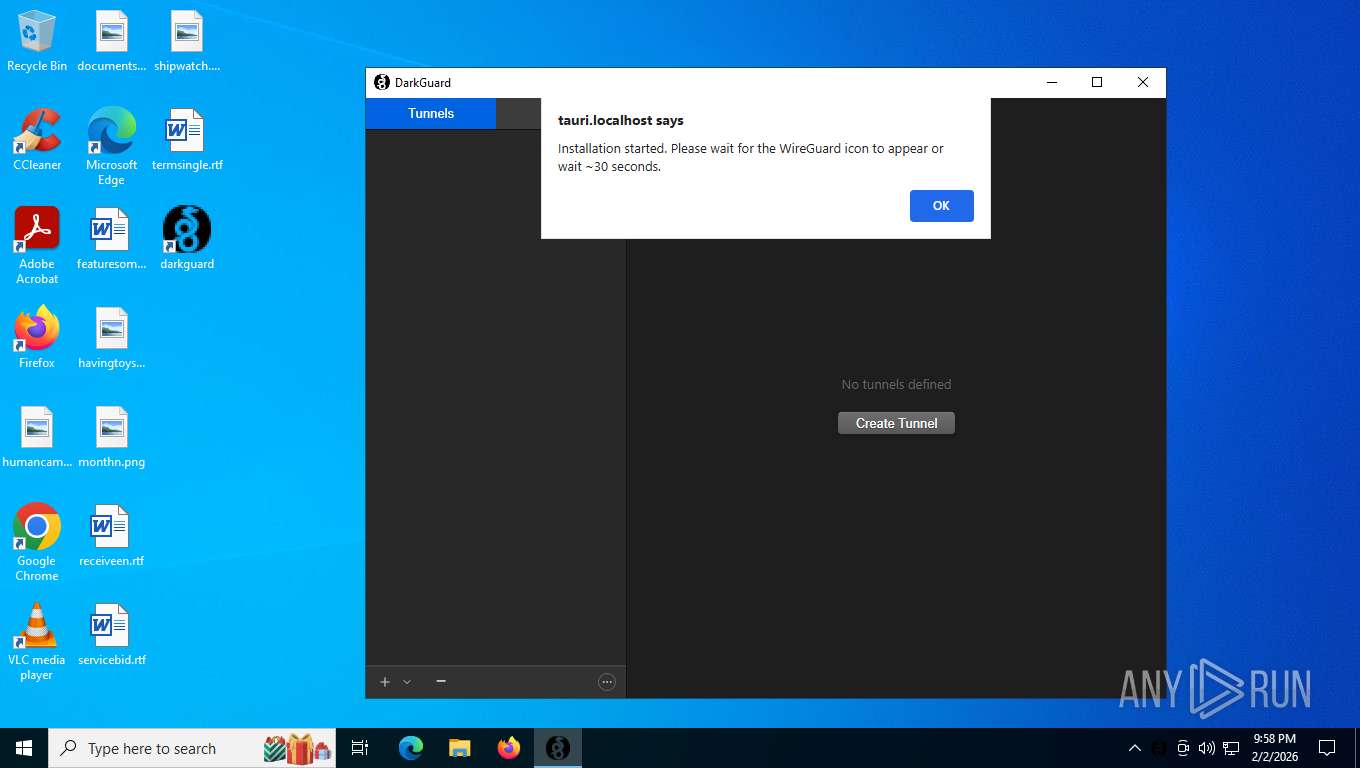Viewport: 1360px width, 768px height.
Task: Select the Microsoft Edge desktop shortcut
Action: click(x=111, y=146)
